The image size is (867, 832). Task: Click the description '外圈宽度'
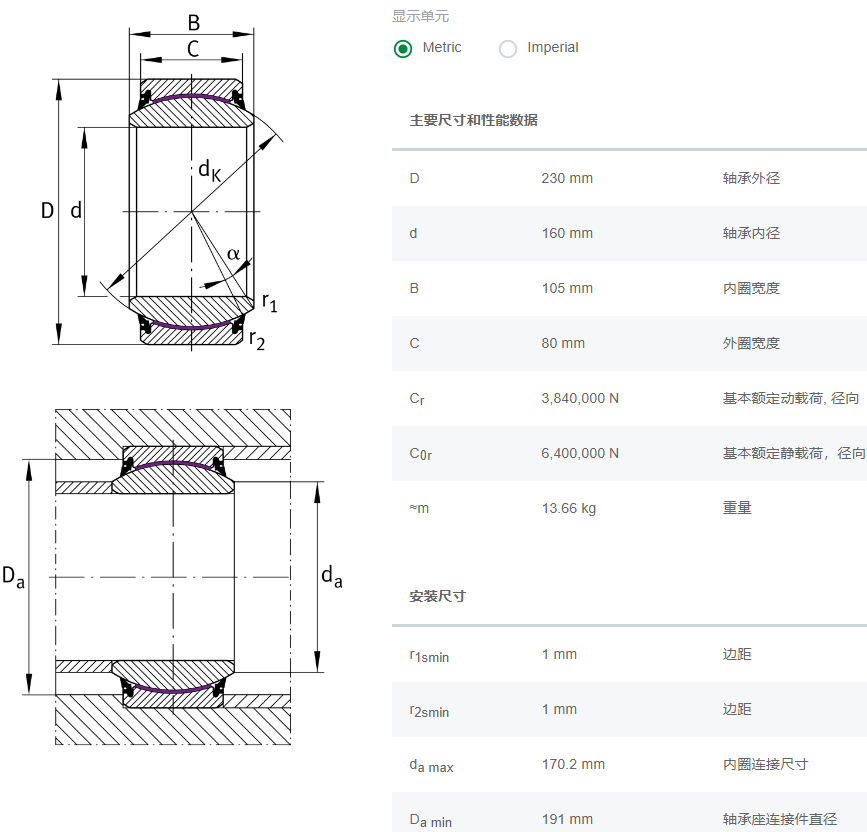click(751, 343)
